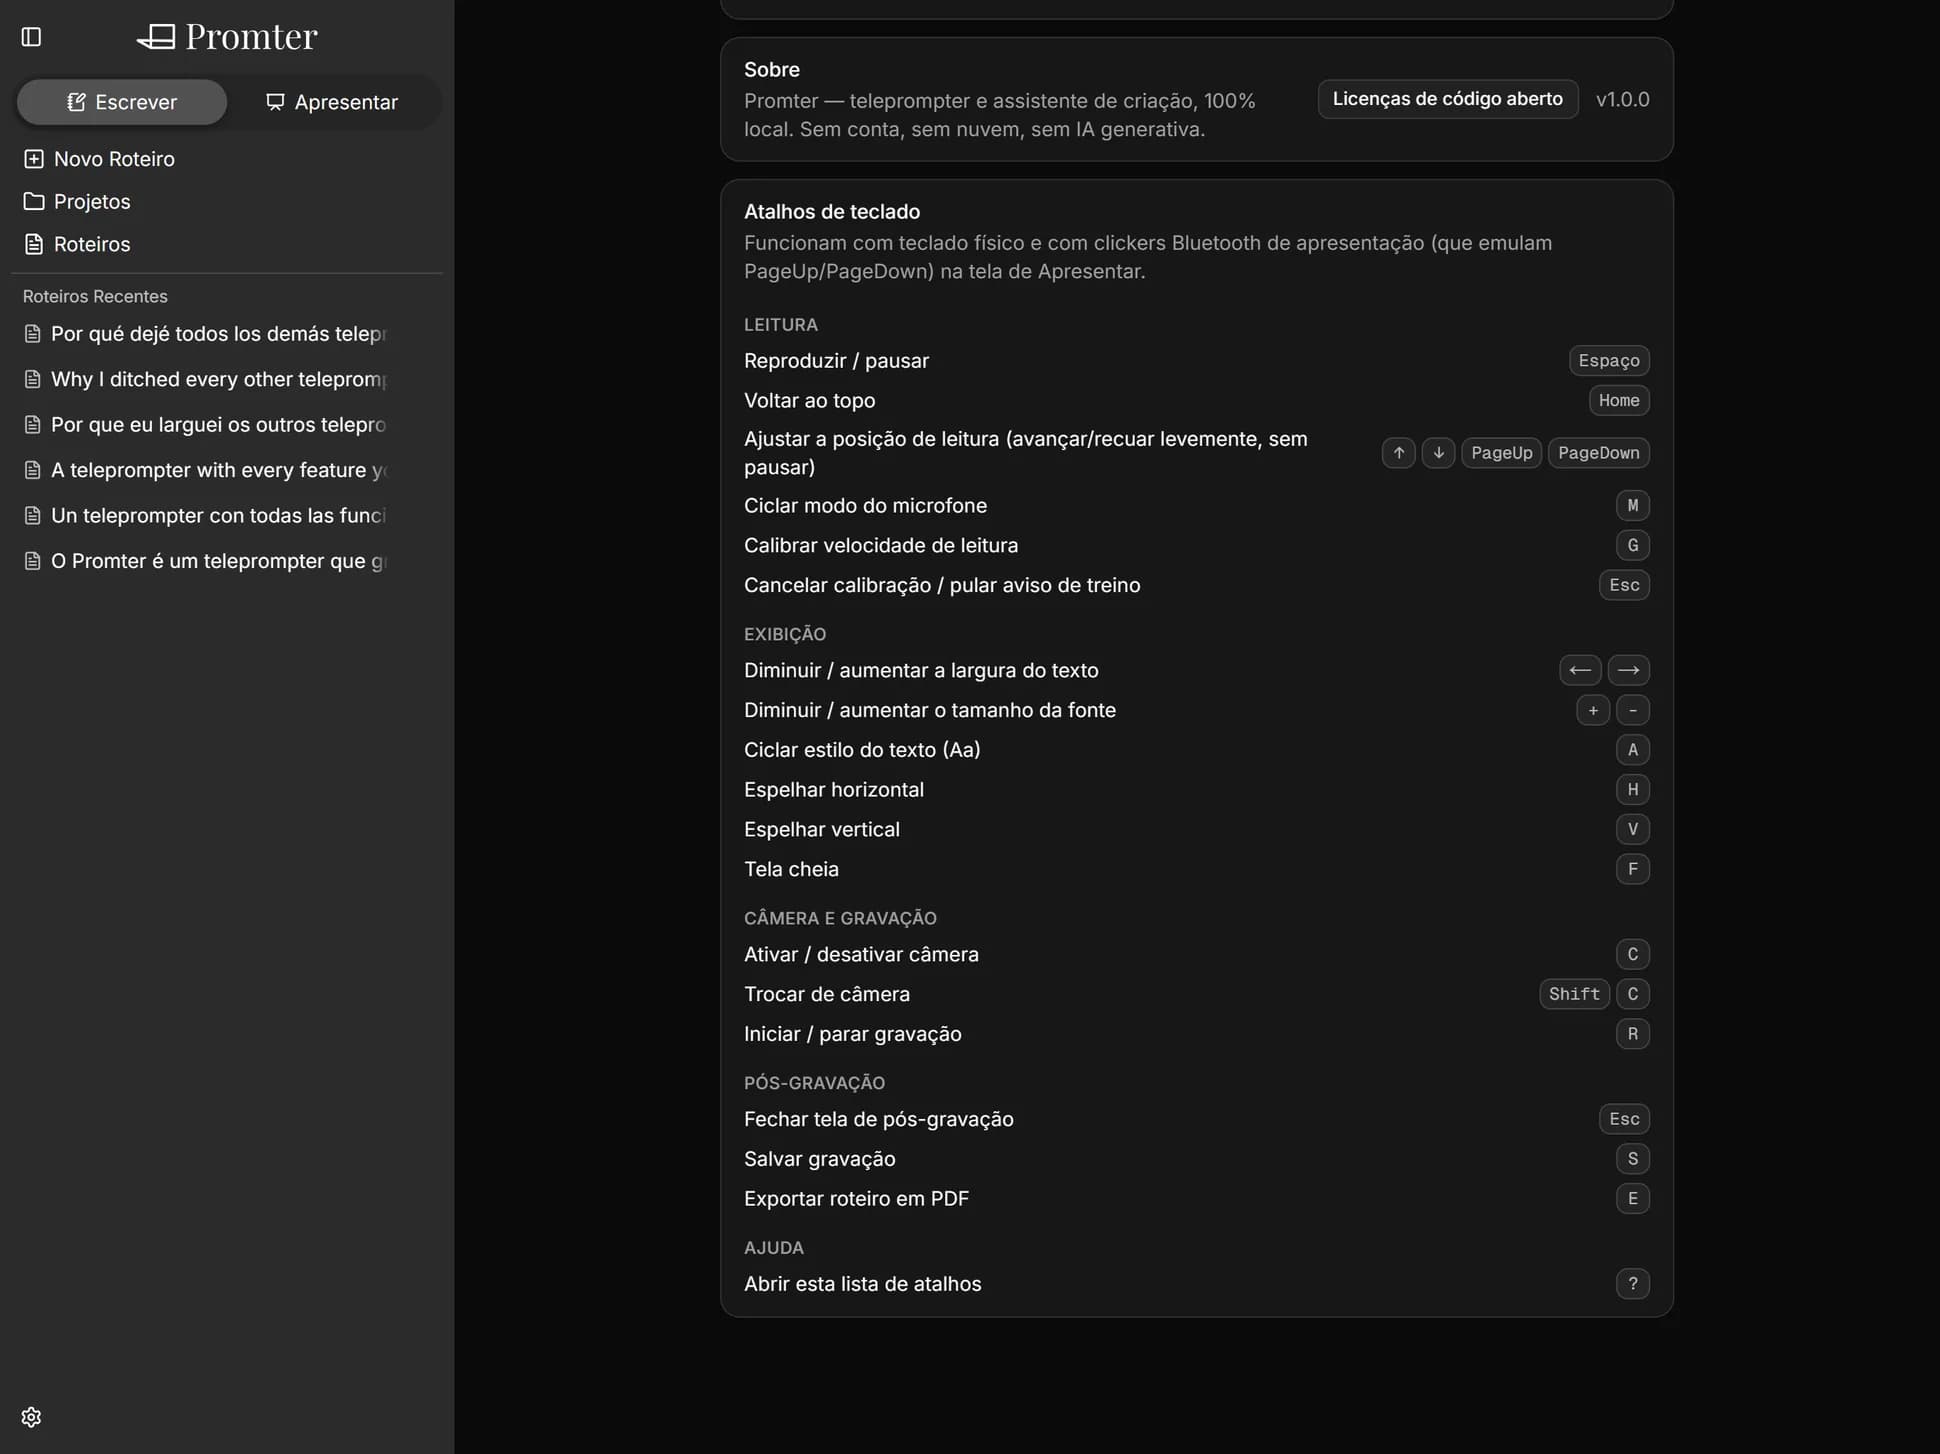Click the down arrow key badge

[1438, 453]
